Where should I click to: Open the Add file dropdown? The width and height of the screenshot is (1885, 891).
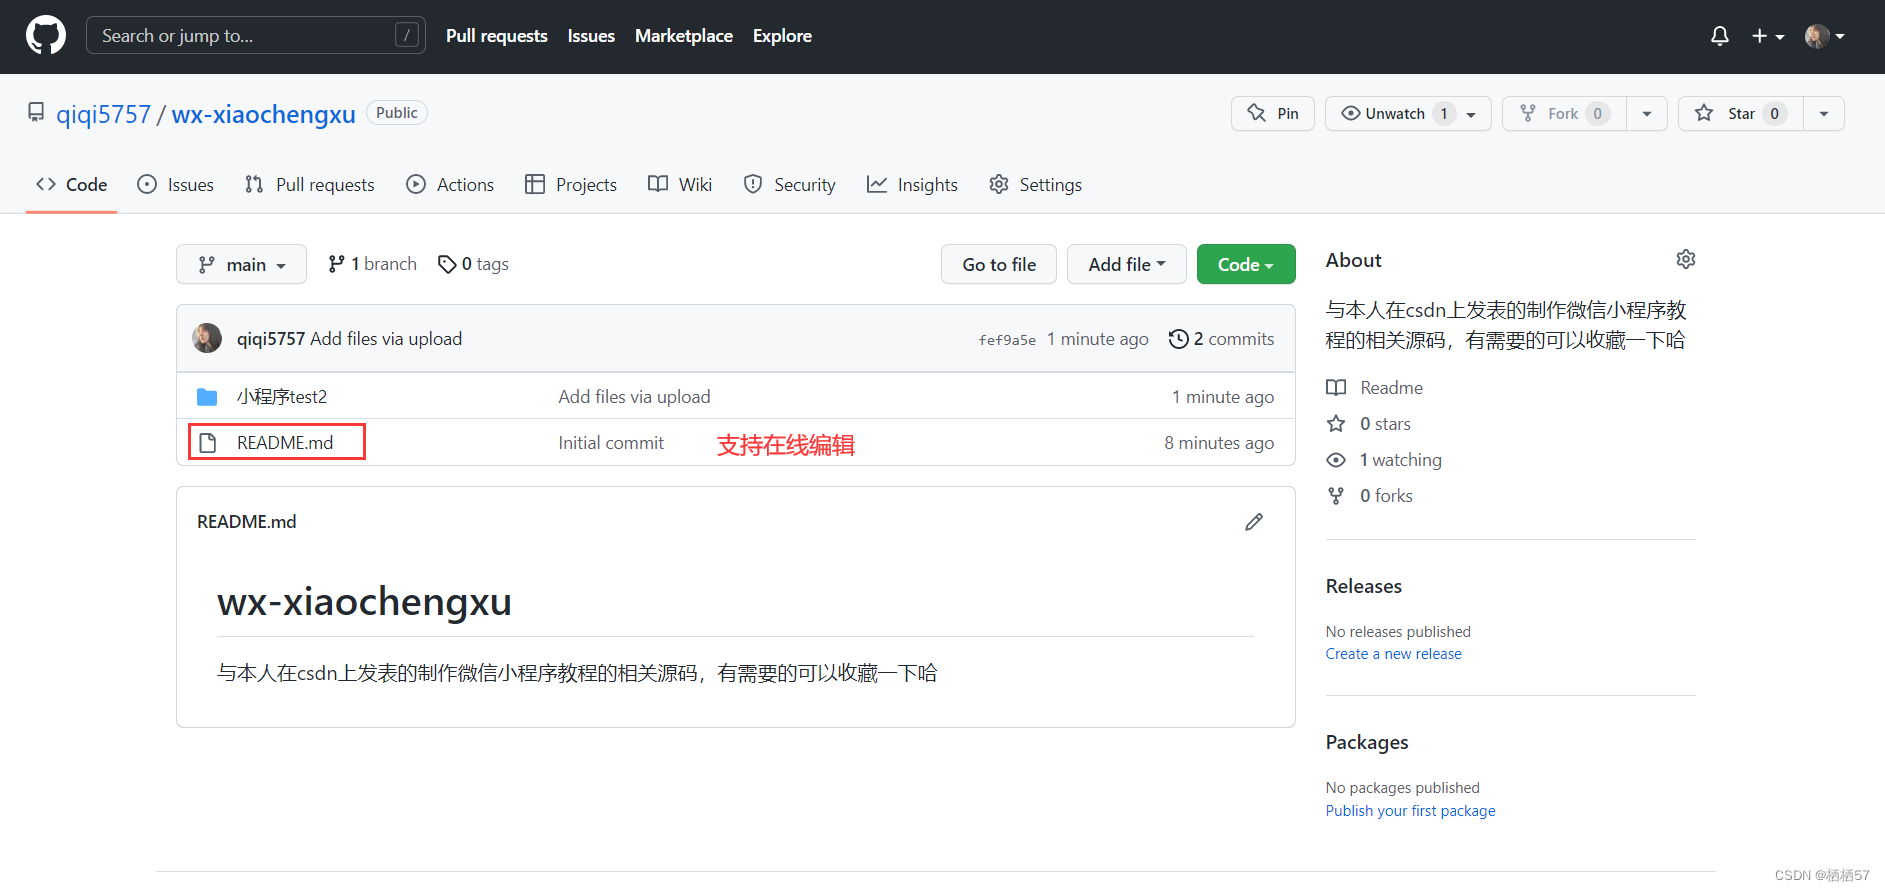[x=1127, y=264]
